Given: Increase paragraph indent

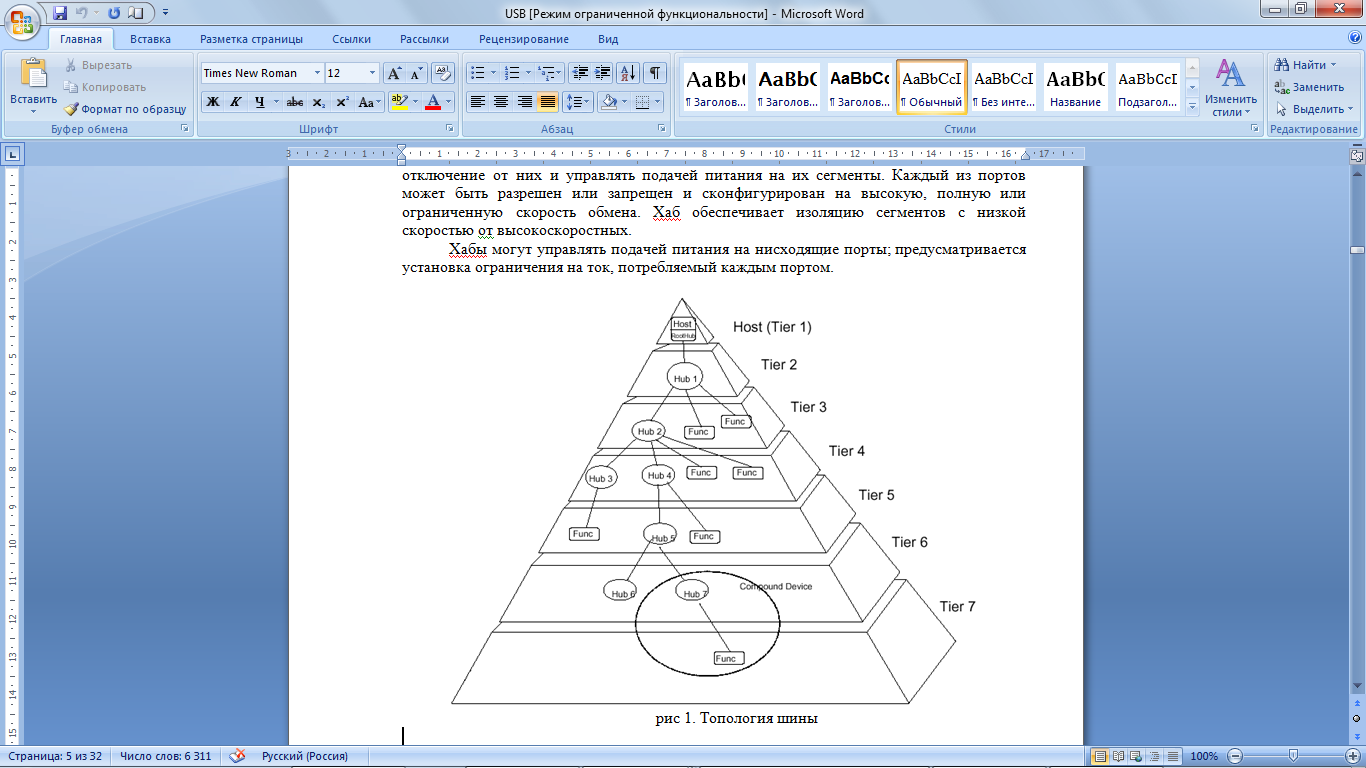Looking at the screenshot, I should 603,73.
